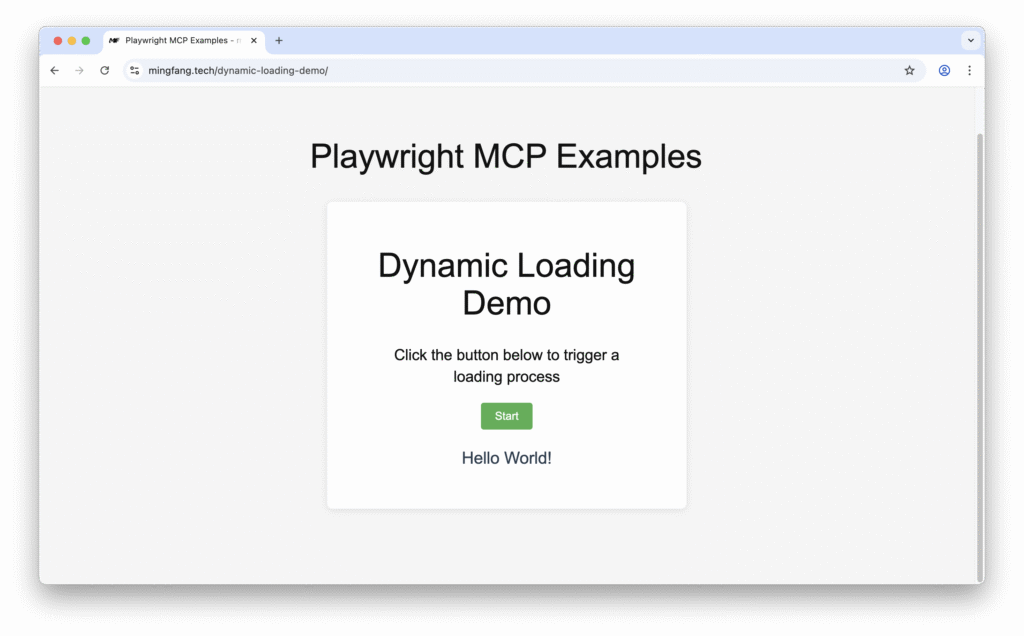Click the forward navigation arrow
Image resolution: width=1024 pixels, height=636 pixels.
tap(79, 70)
